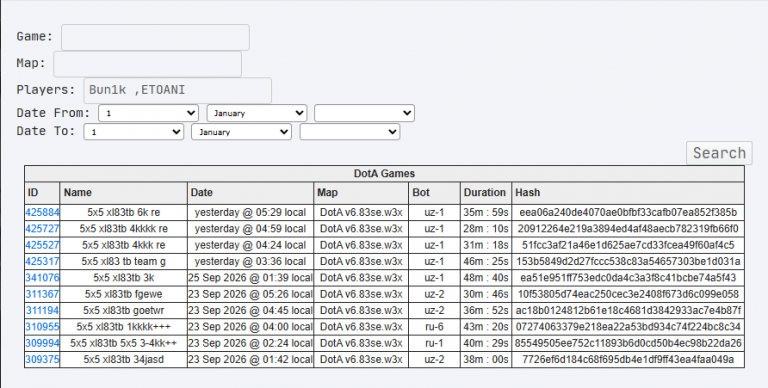Click the Game input field
This screenshot has width=768, height=388.
click(x=155, y=37)
